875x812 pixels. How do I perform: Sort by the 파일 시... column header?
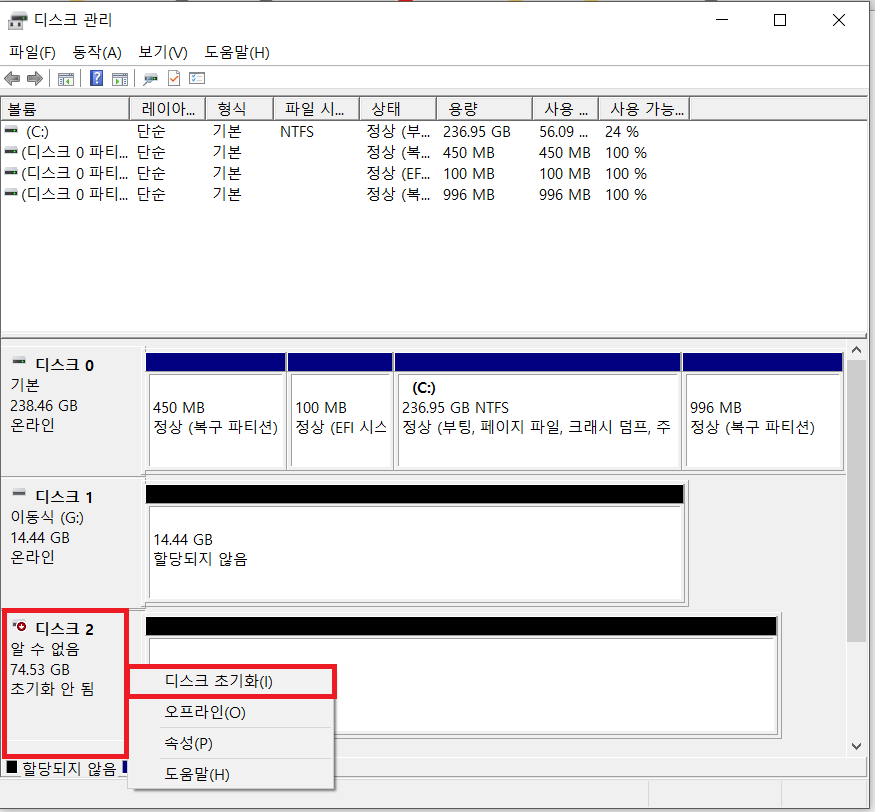coord(316,109)
